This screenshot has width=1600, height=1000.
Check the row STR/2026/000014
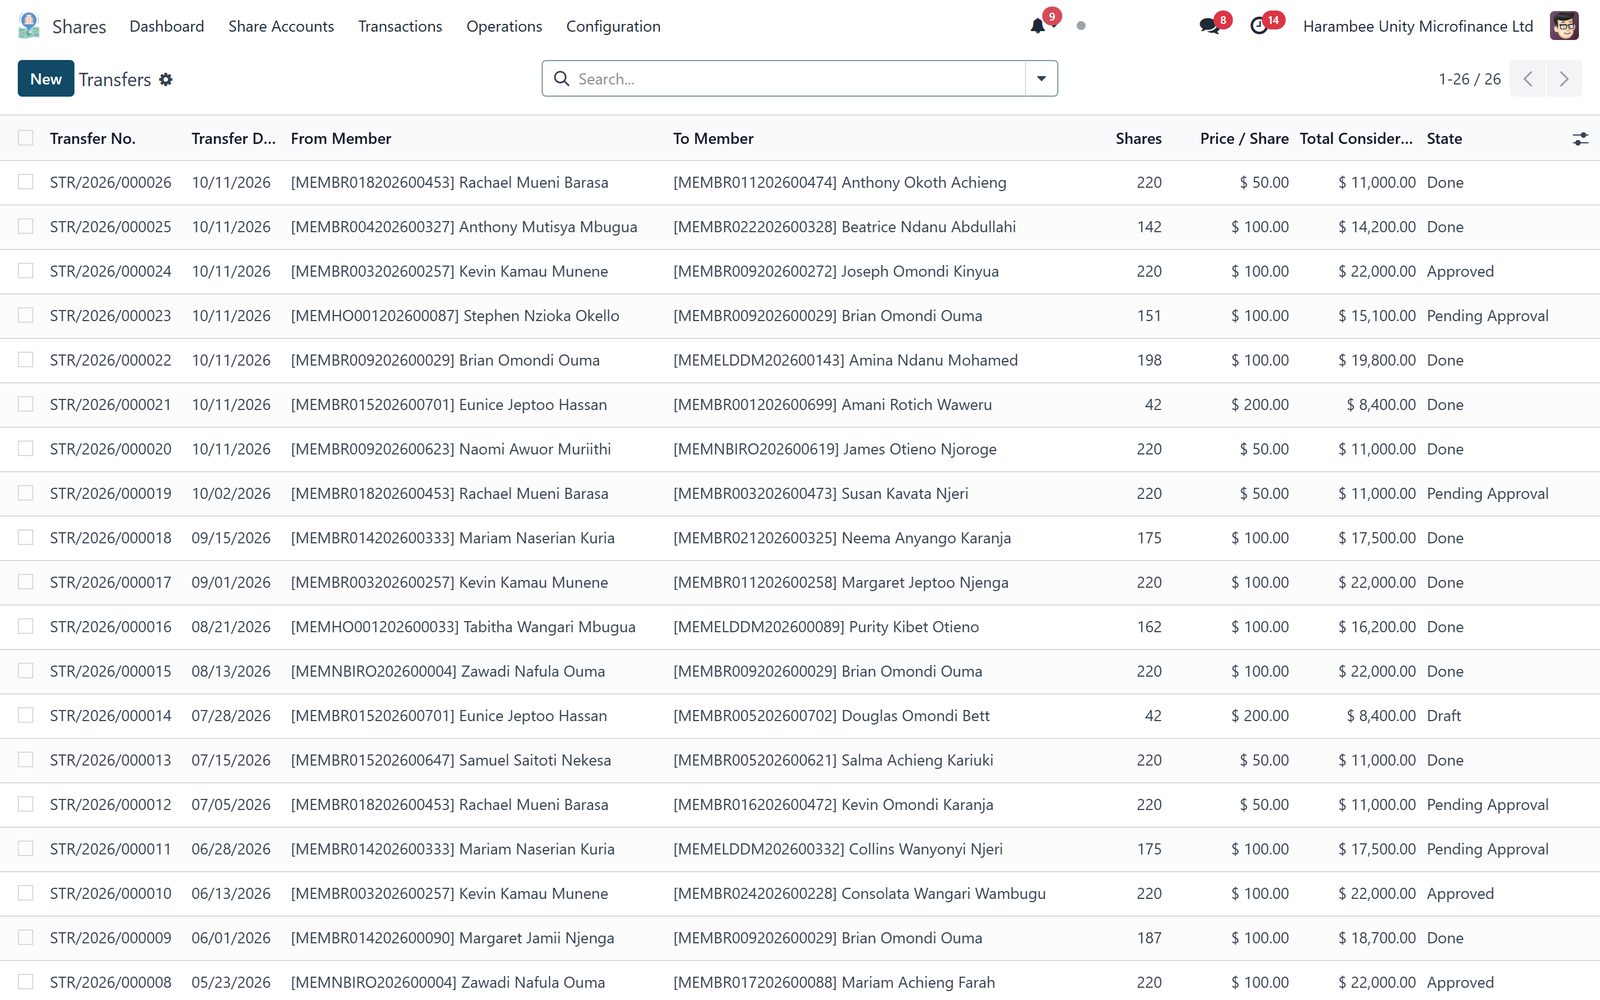pyautogui.click(x=26, y=715)
